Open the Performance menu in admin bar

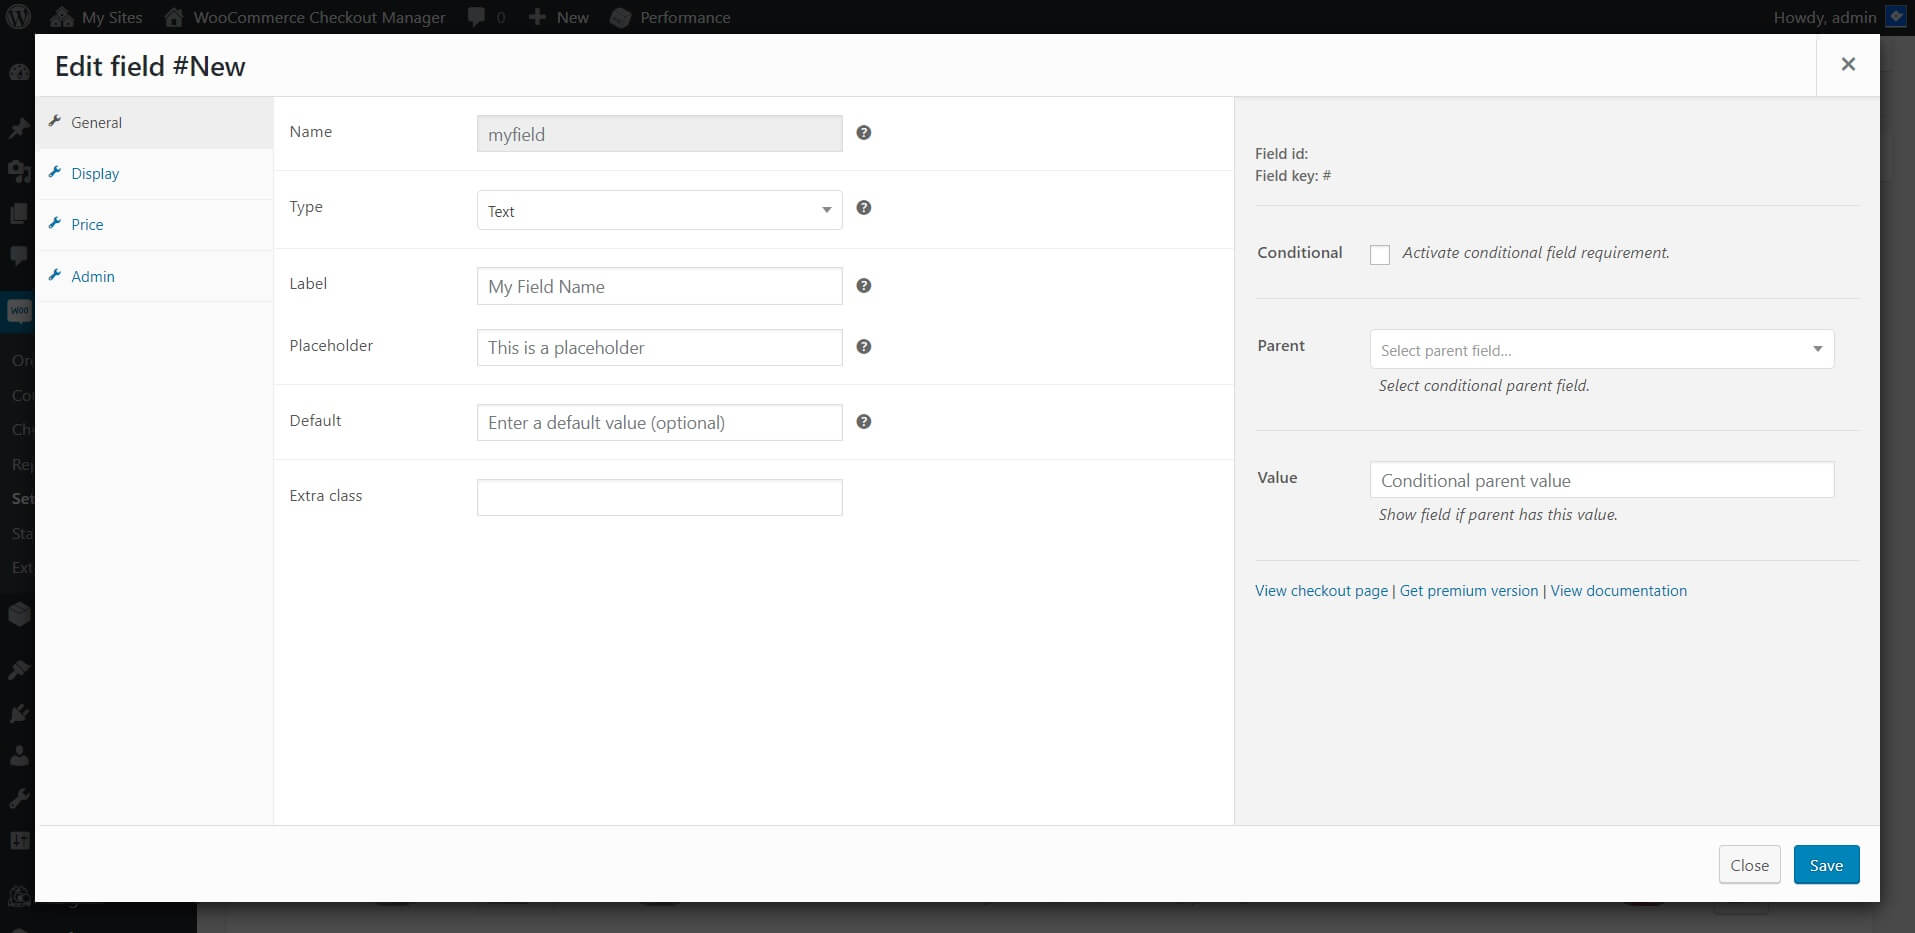coord(670,17)
